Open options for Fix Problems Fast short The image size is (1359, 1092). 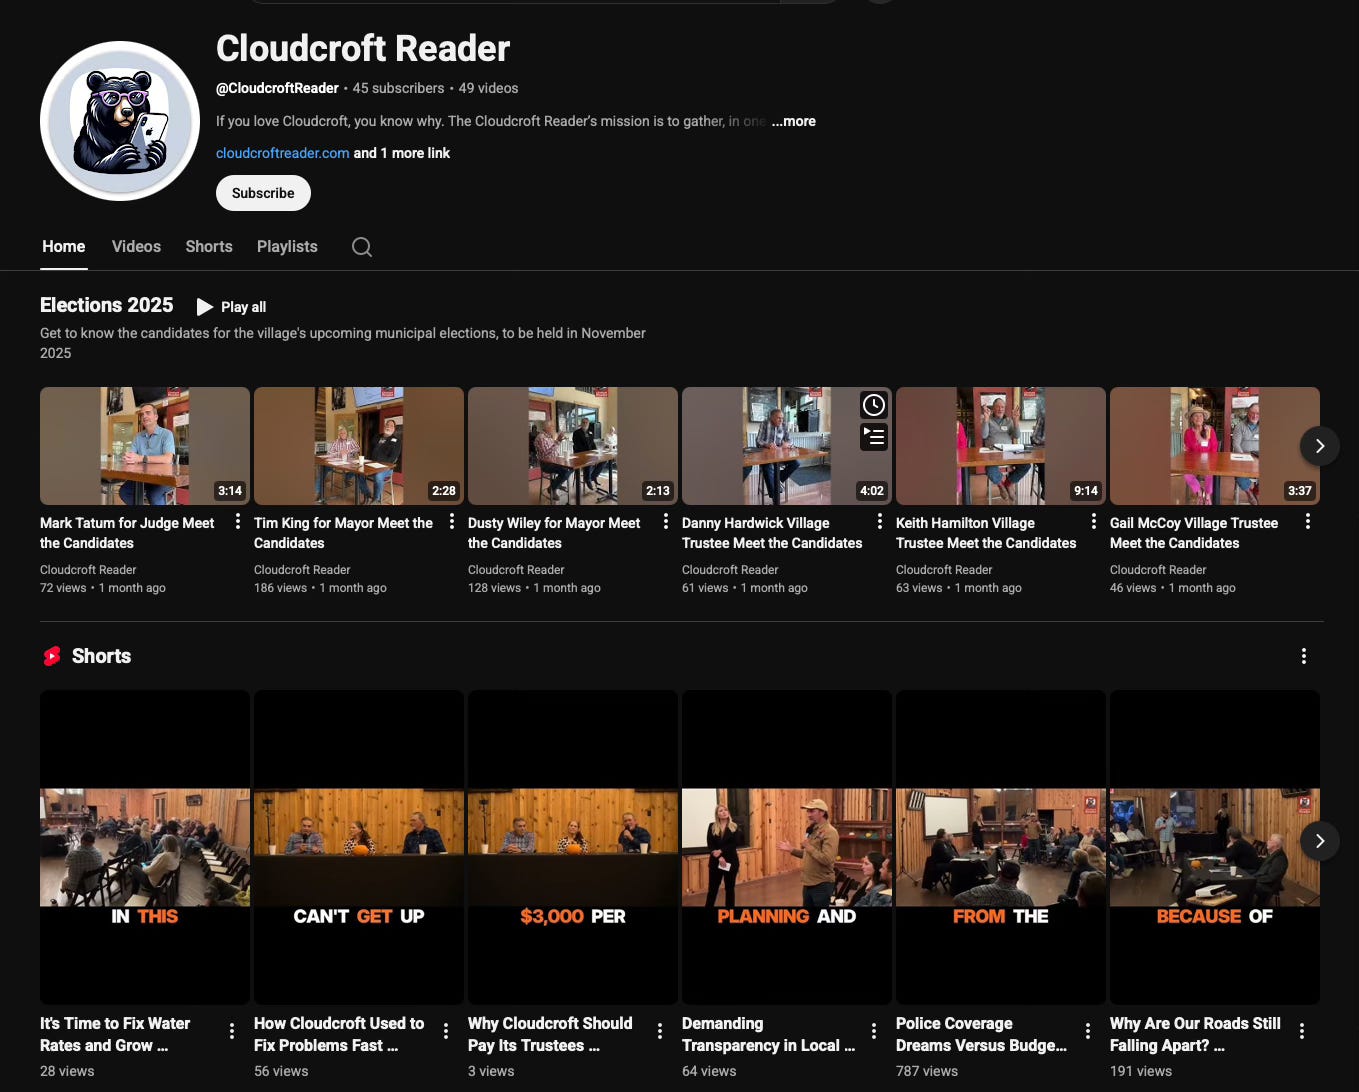click(446, 1031)
